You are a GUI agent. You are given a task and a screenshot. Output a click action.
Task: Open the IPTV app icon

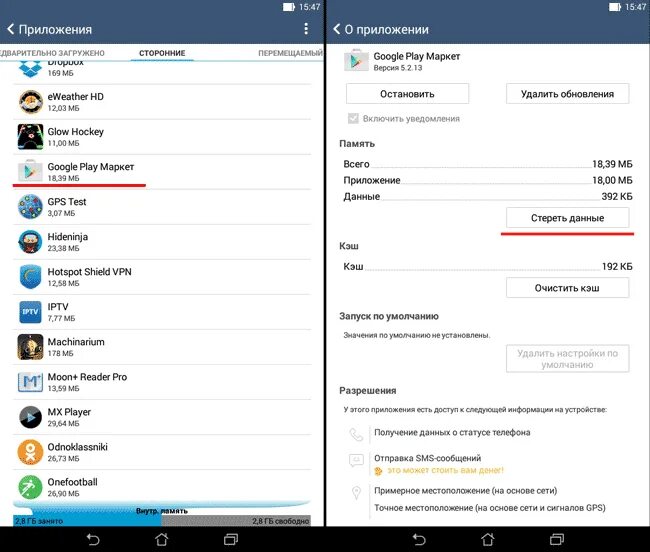coord(30,312)
